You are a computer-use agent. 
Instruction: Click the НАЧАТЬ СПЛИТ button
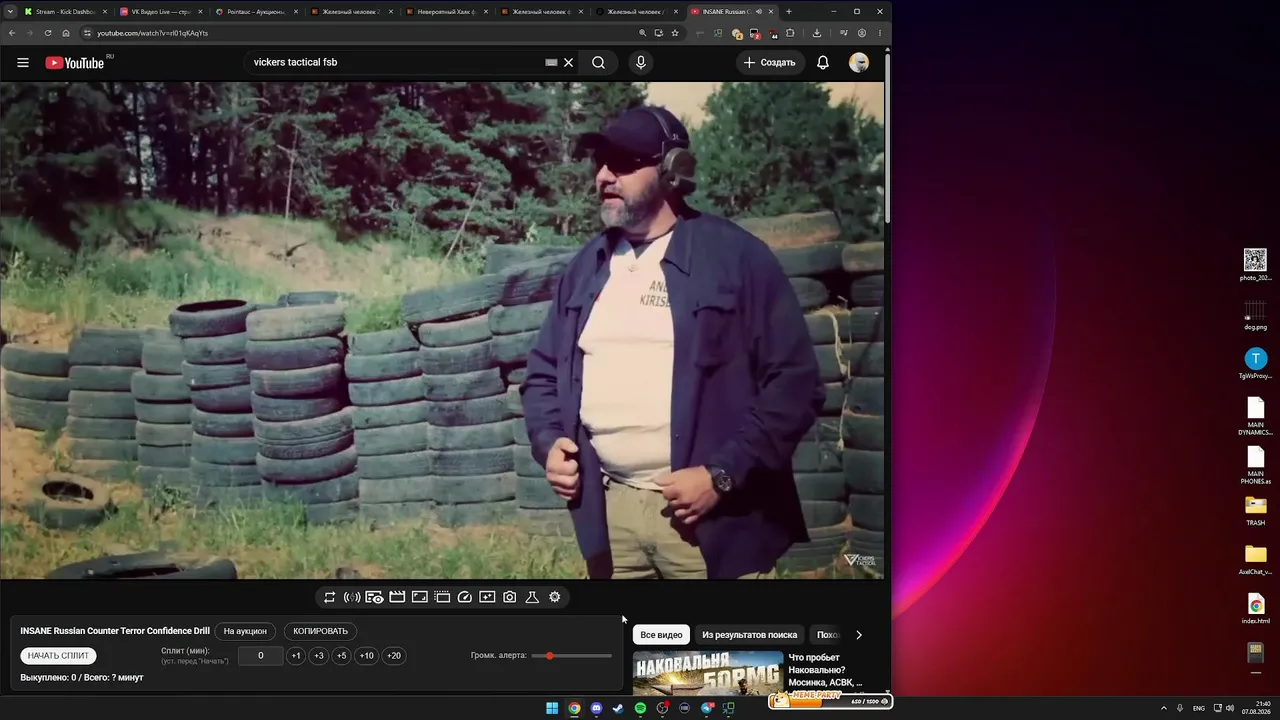[x=58, y=656]
